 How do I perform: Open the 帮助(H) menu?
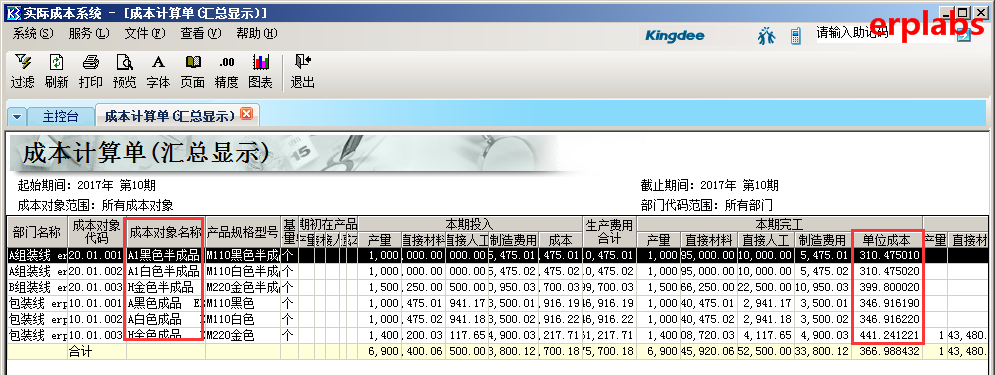tap(256, 34)
